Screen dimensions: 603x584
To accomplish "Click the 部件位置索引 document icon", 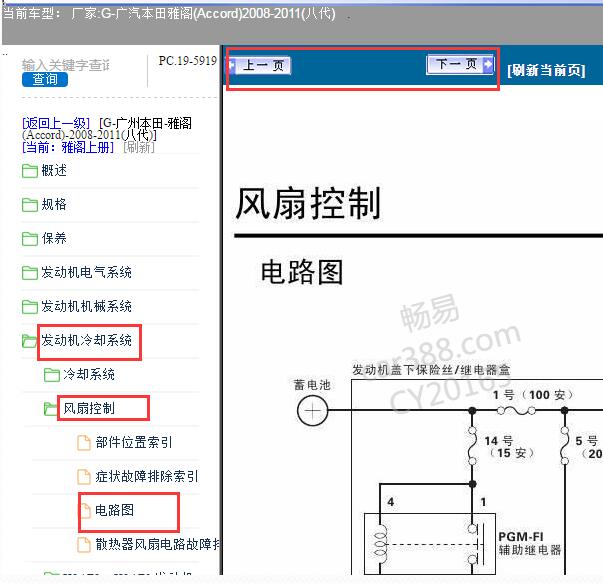I will coord(84,443).
